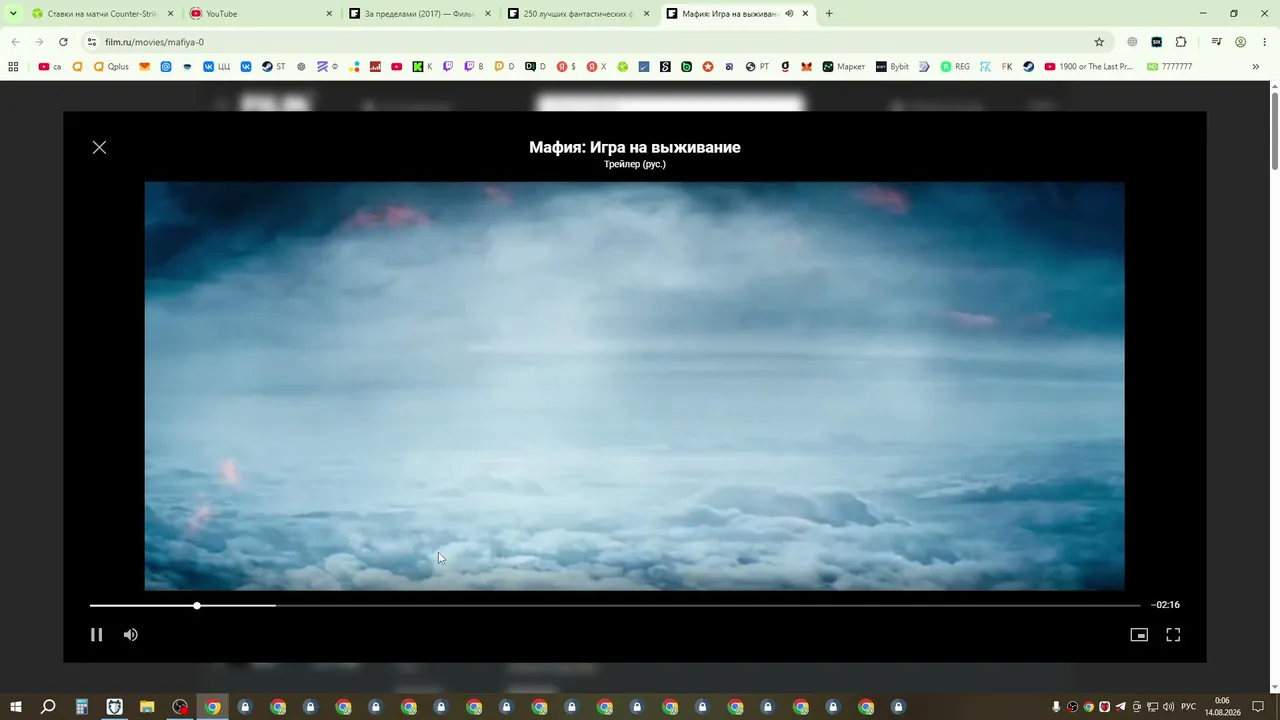
Task: Click the progress bar handle of the trailer
Action: (197, 605)
